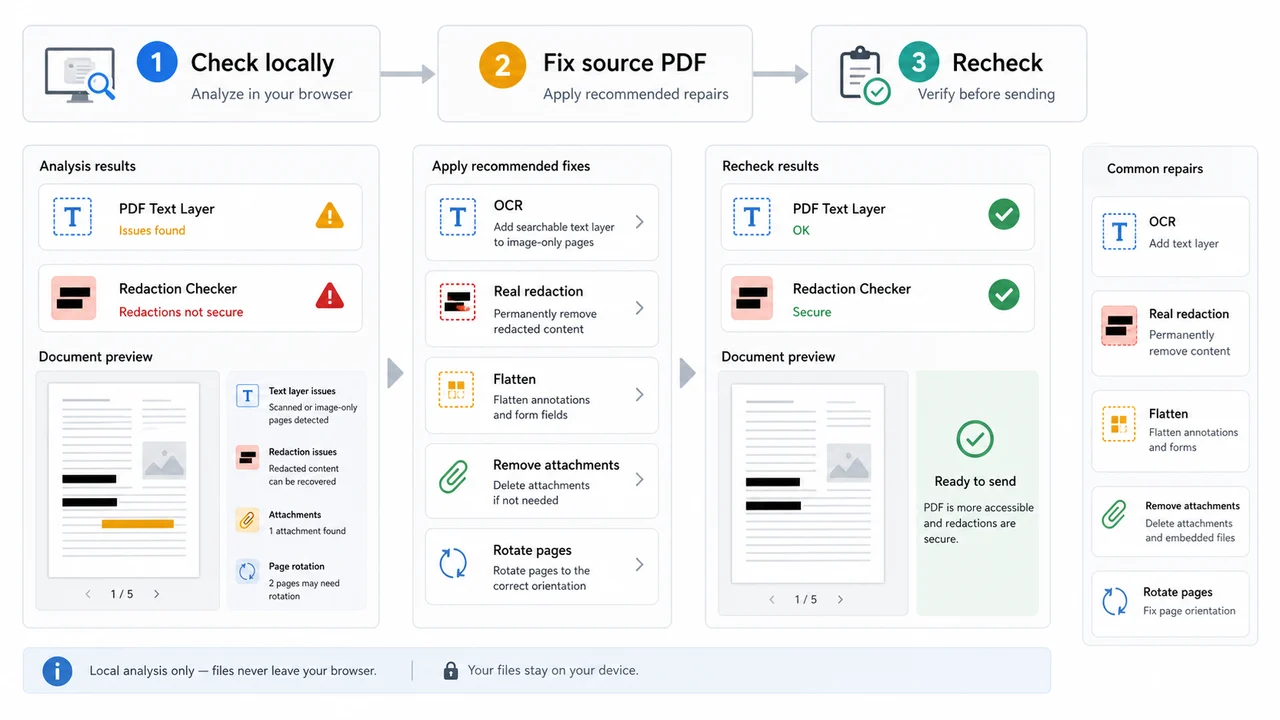Go to previous page in Analysis document preview

pos(88,594)
